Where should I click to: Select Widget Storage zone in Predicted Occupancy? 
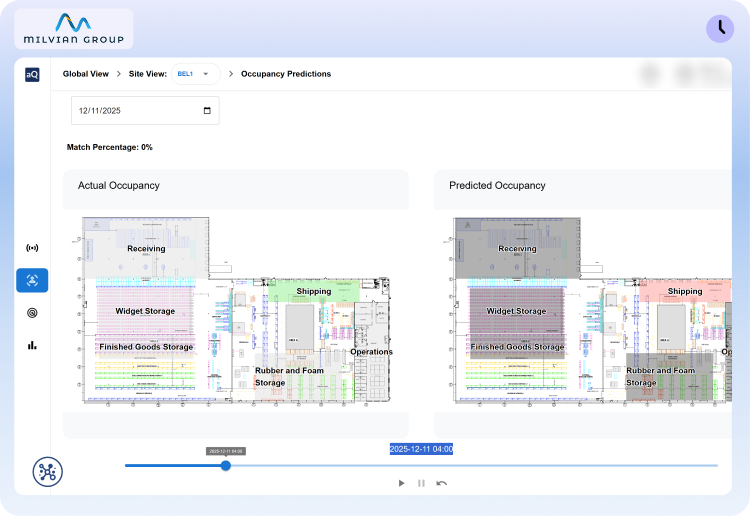517,311
